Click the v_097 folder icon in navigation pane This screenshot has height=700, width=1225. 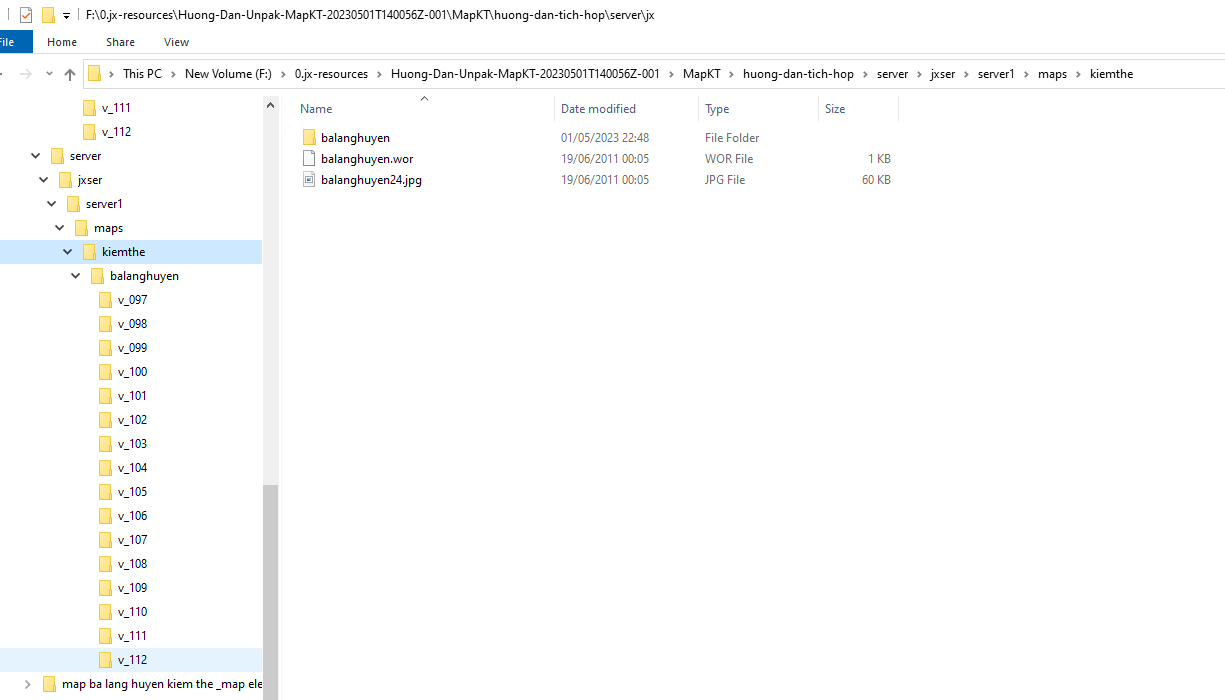point(106,299)
